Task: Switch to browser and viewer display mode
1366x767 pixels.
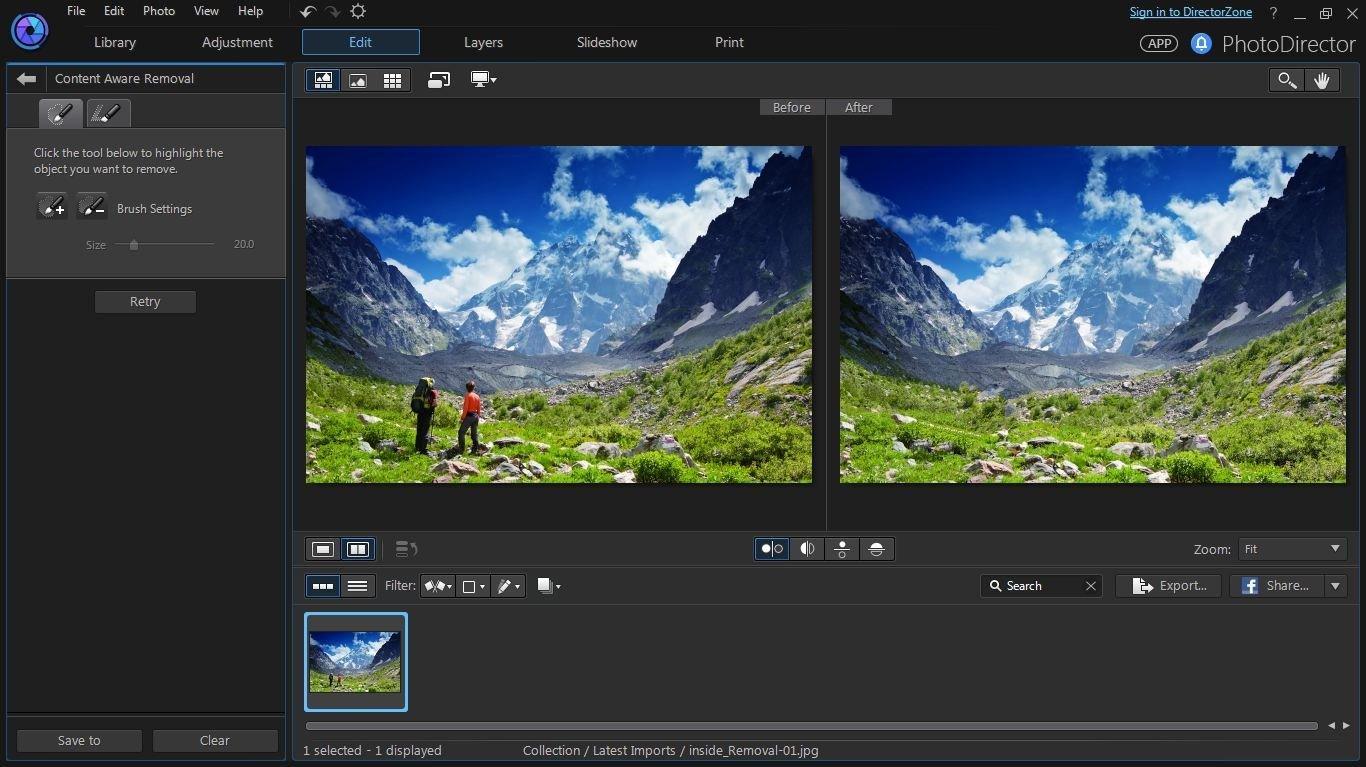Action: point(323,79)
